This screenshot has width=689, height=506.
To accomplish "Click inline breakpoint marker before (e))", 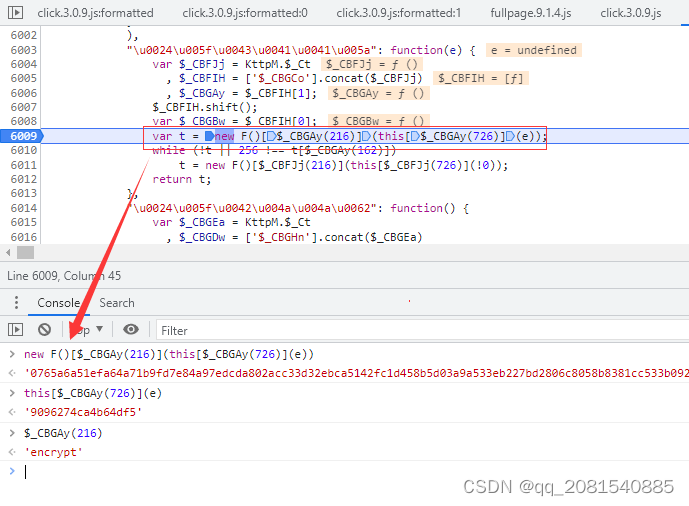I will coord(510,136).
